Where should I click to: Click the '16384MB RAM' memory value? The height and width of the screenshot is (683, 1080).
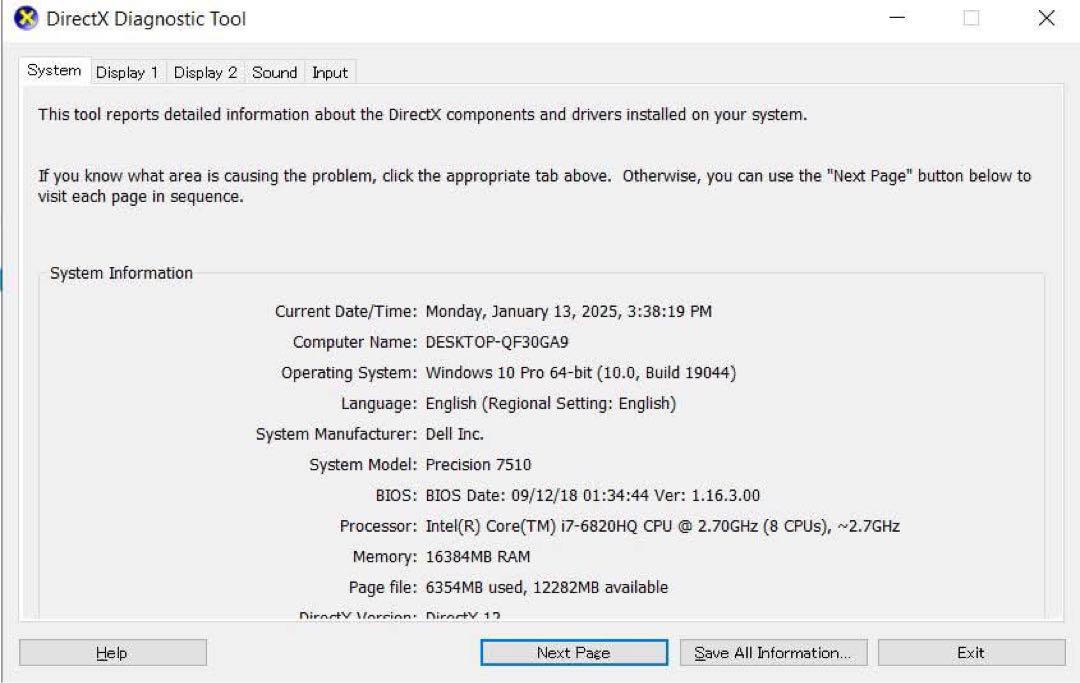[x=478, y=557]
